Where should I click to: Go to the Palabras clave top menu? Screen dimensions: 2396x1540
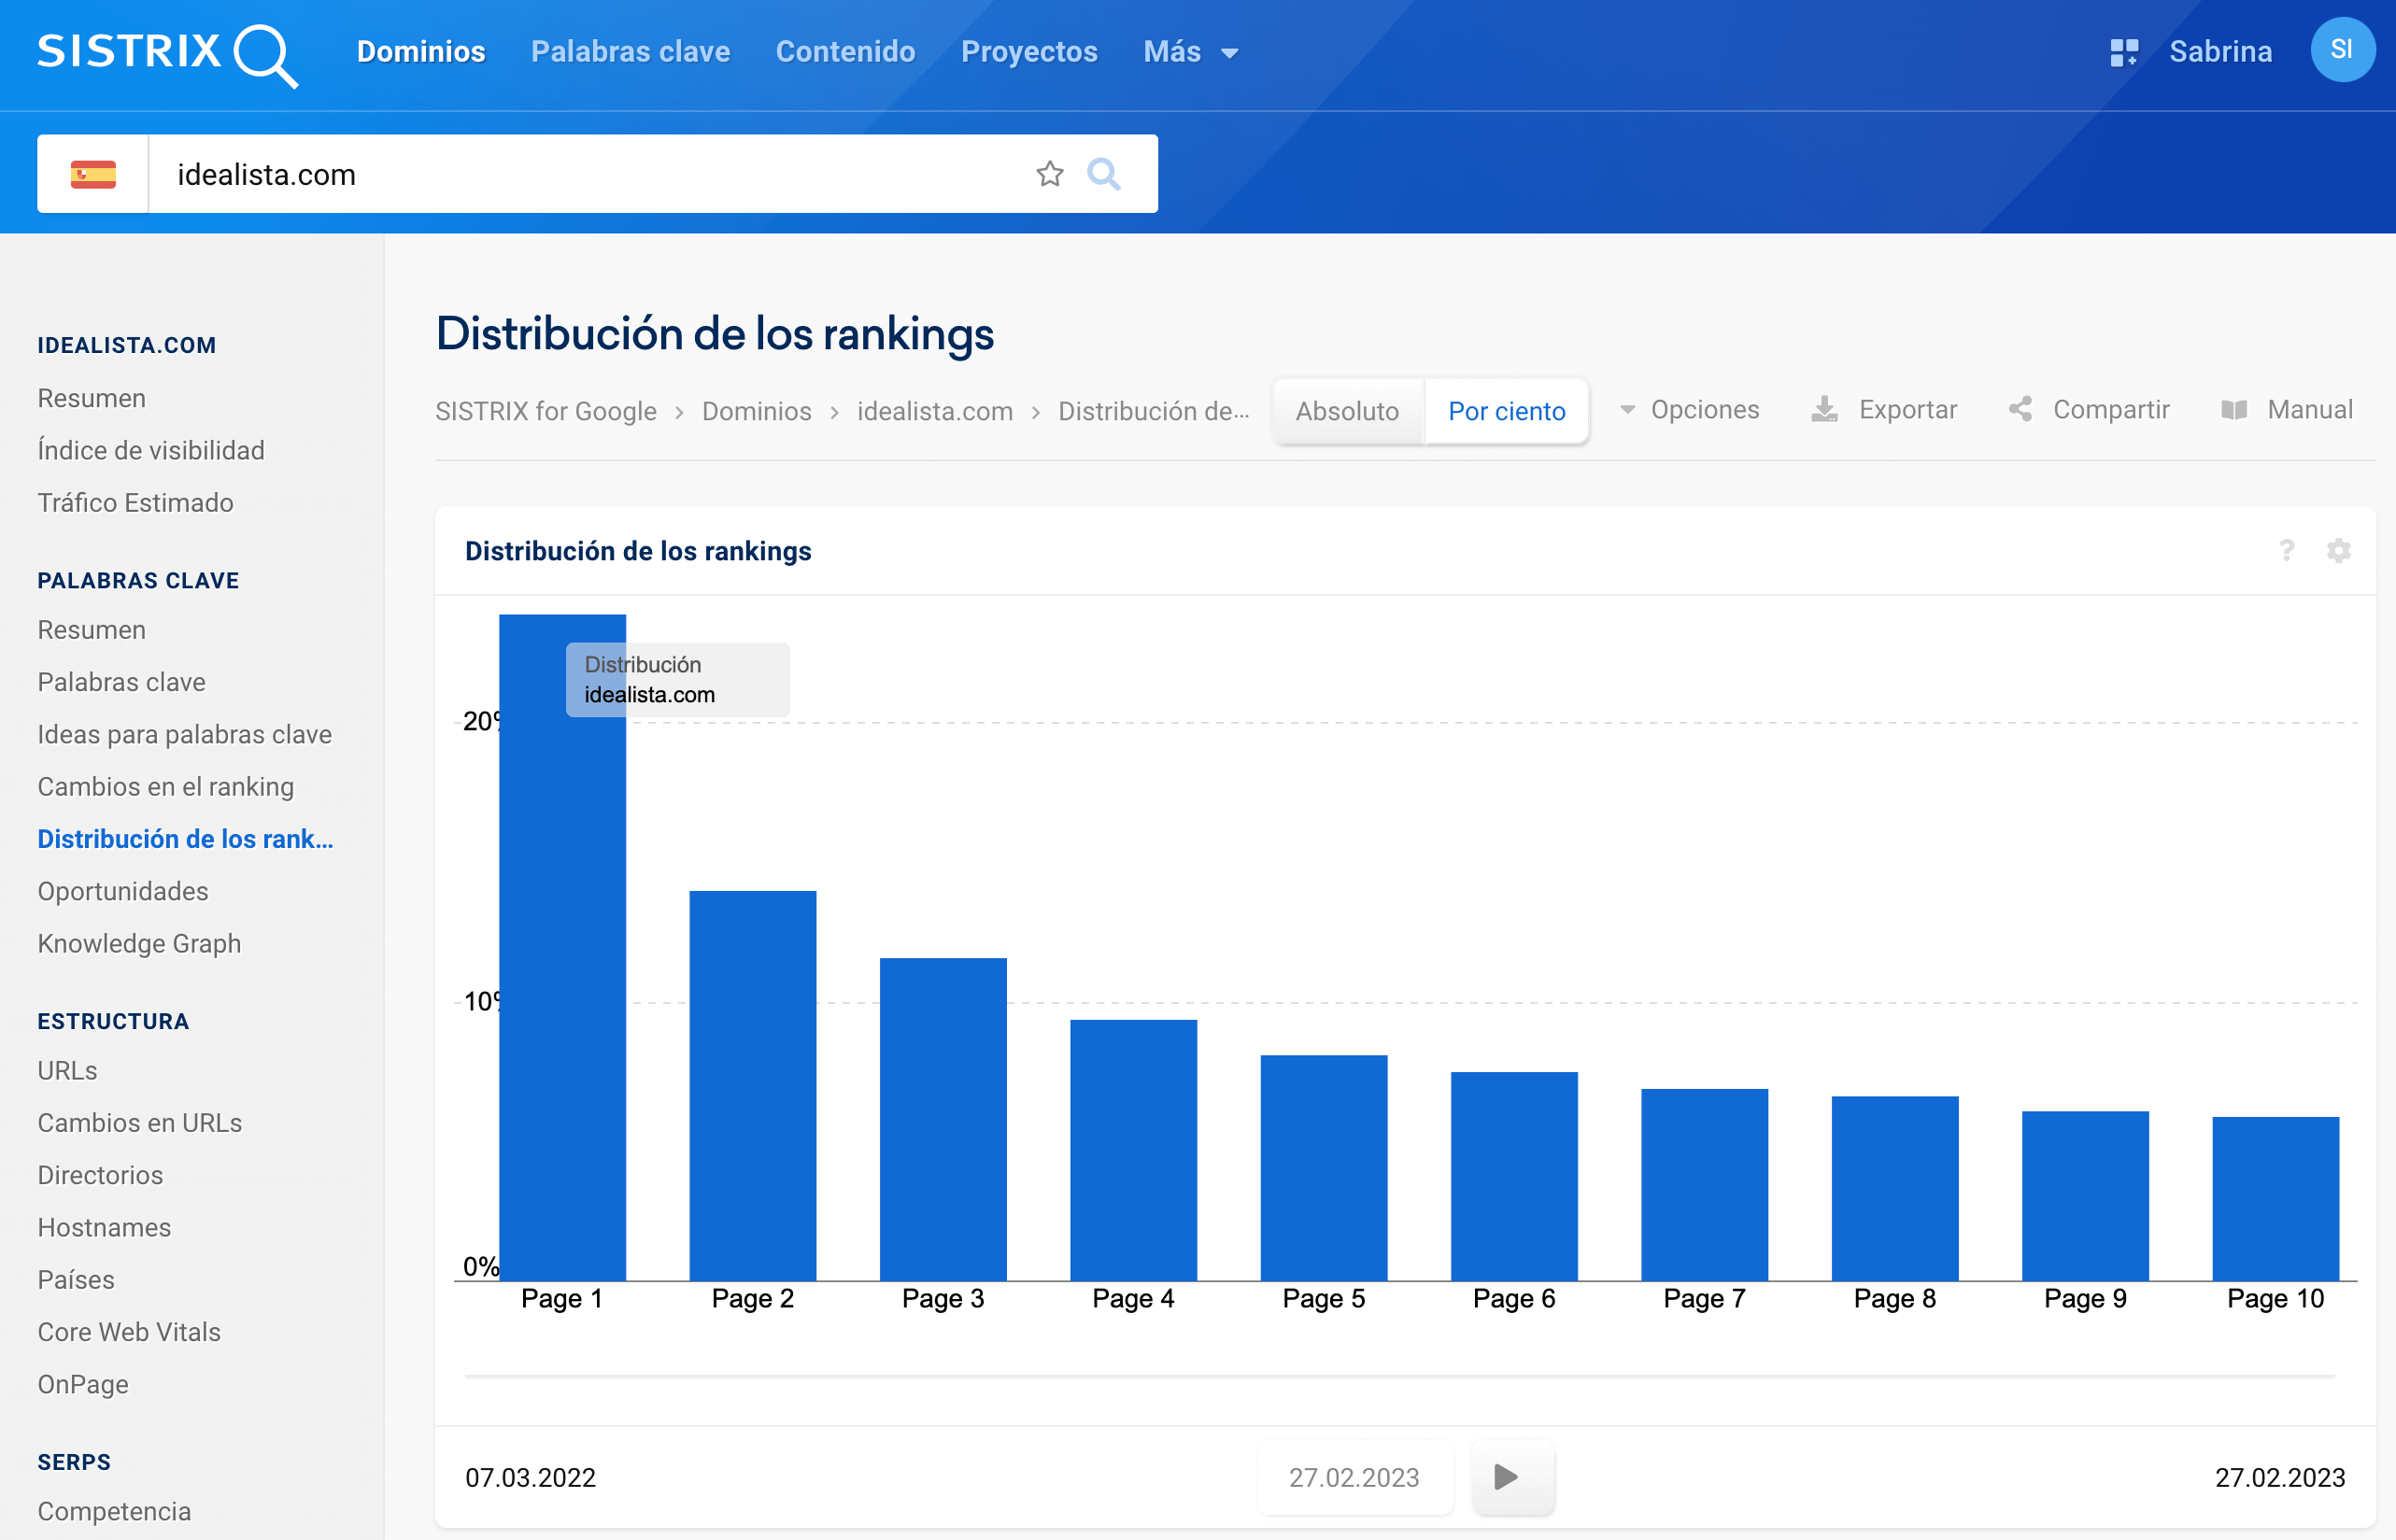click(x=630, y=52)
